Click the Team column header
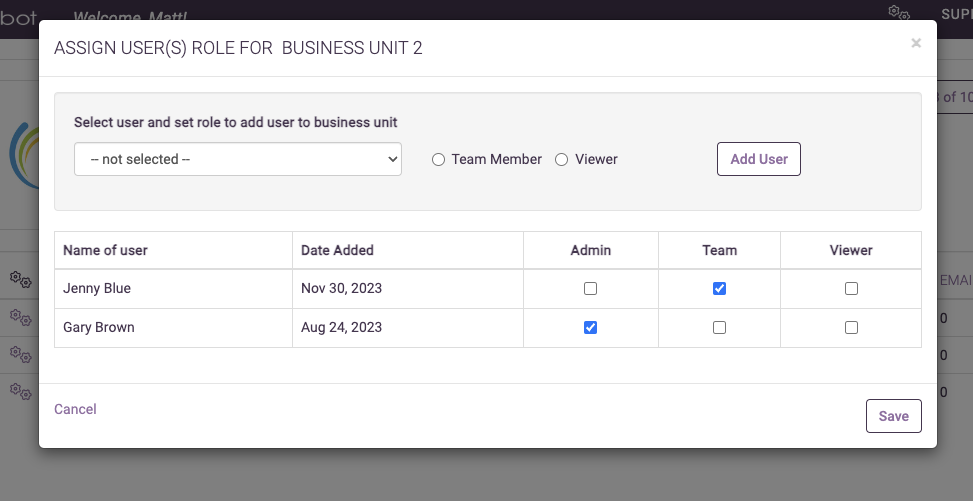Viewport: 973px width, 501px height. 719,250
